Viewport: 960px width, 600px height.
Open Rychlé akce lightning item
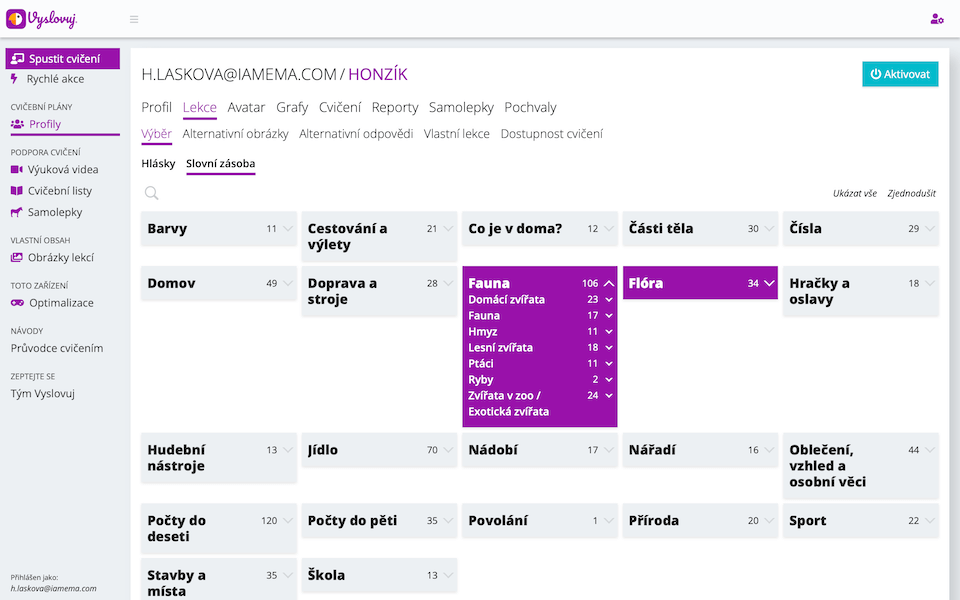pos(55,79)
